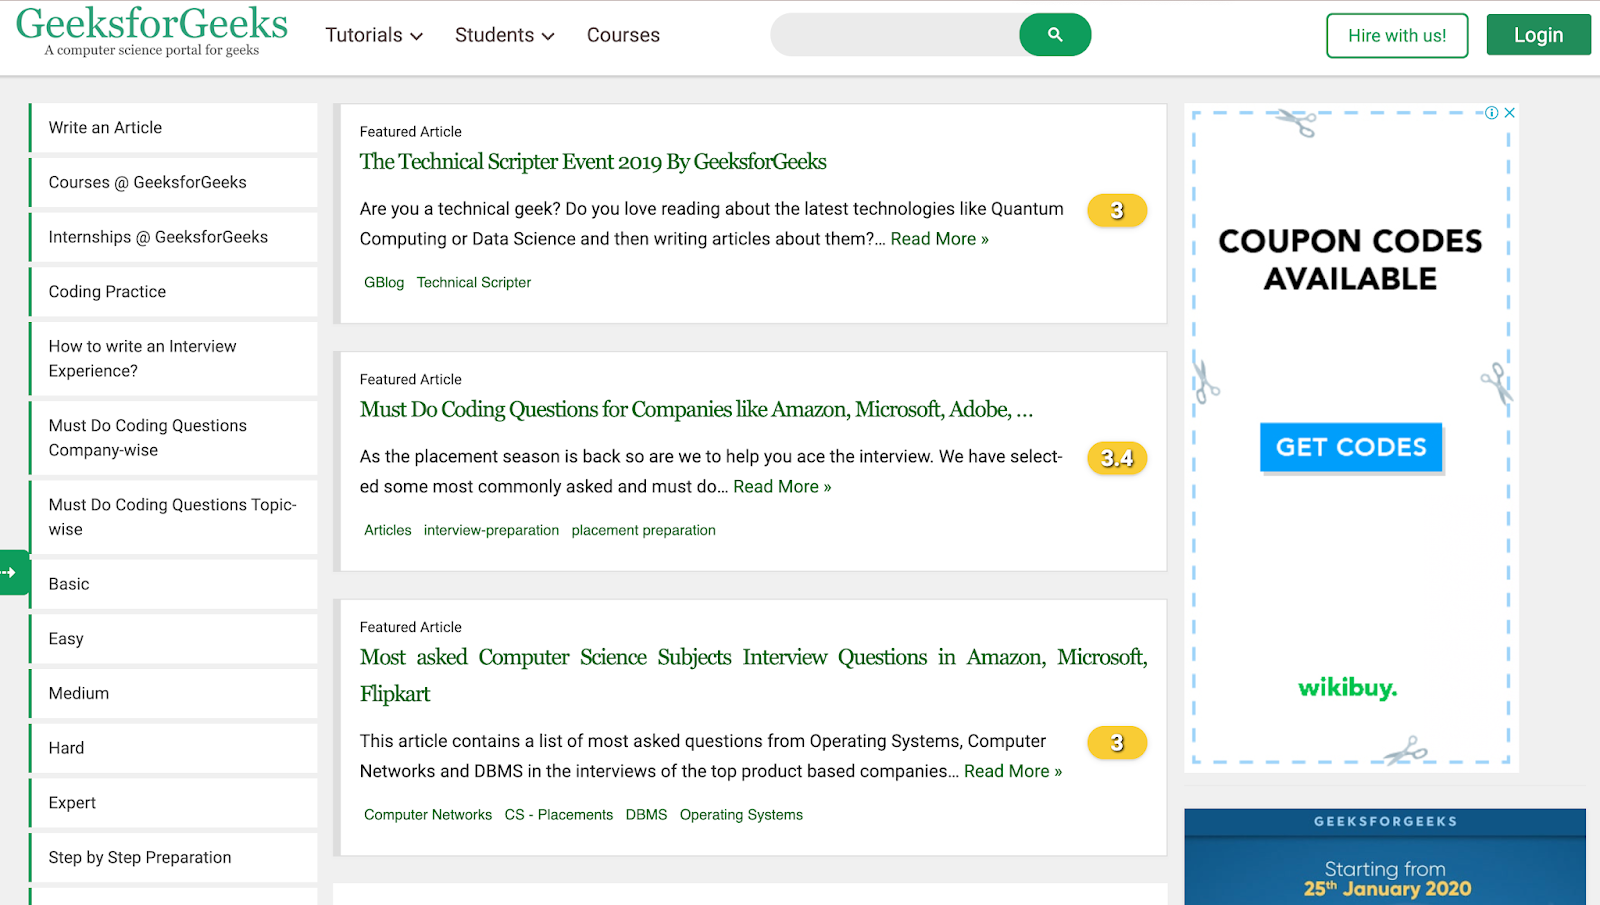Click the Technical Scripter tag
Viewport: 1600px width, 905px height.
tap(474, 283)
